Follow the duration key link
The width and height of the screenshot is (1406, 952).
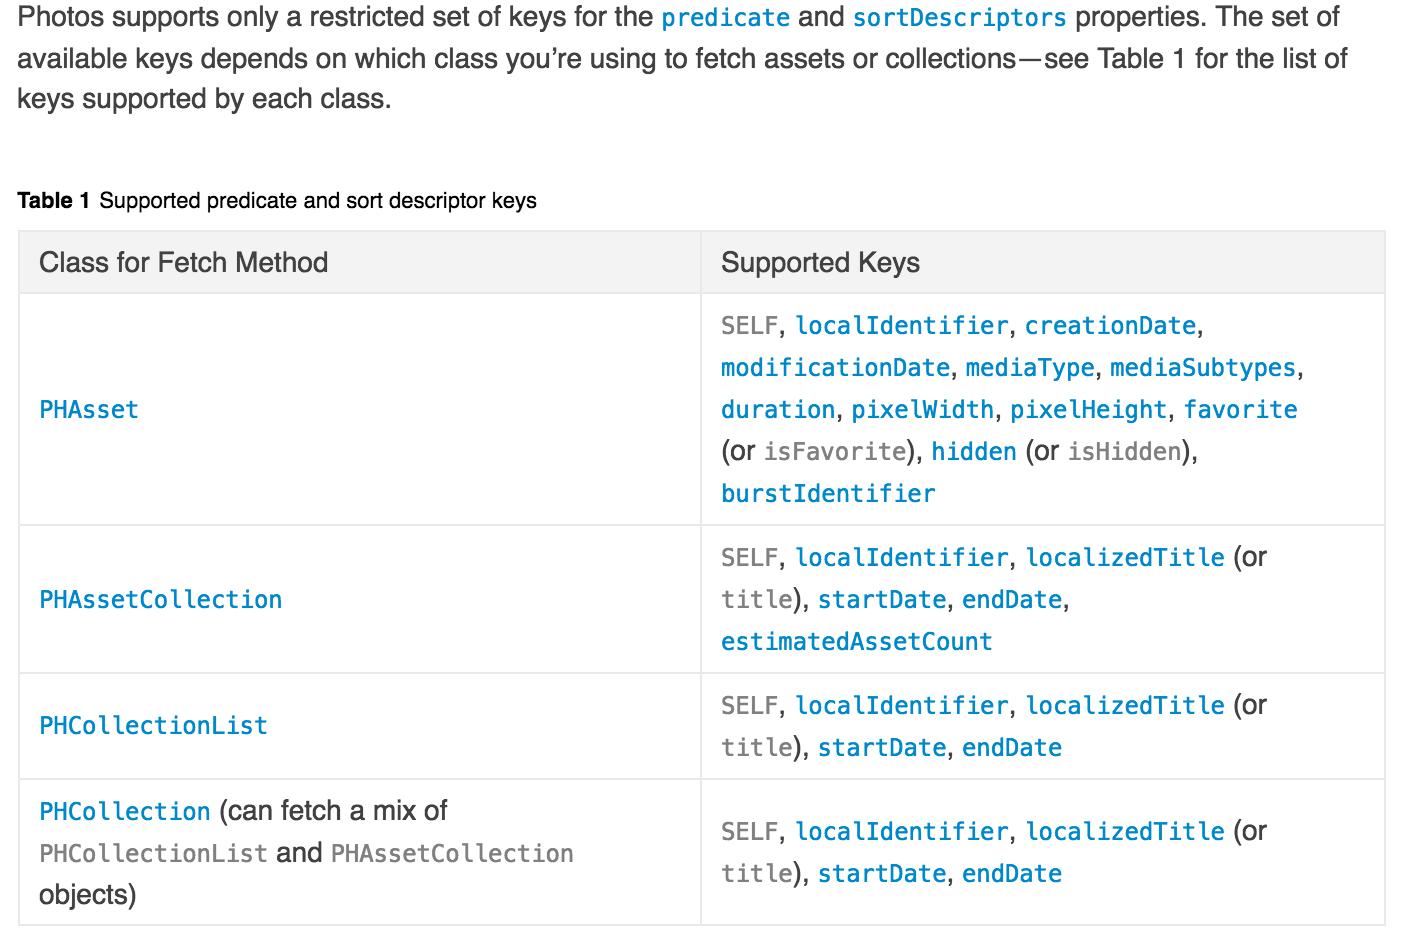pos(778,410)
